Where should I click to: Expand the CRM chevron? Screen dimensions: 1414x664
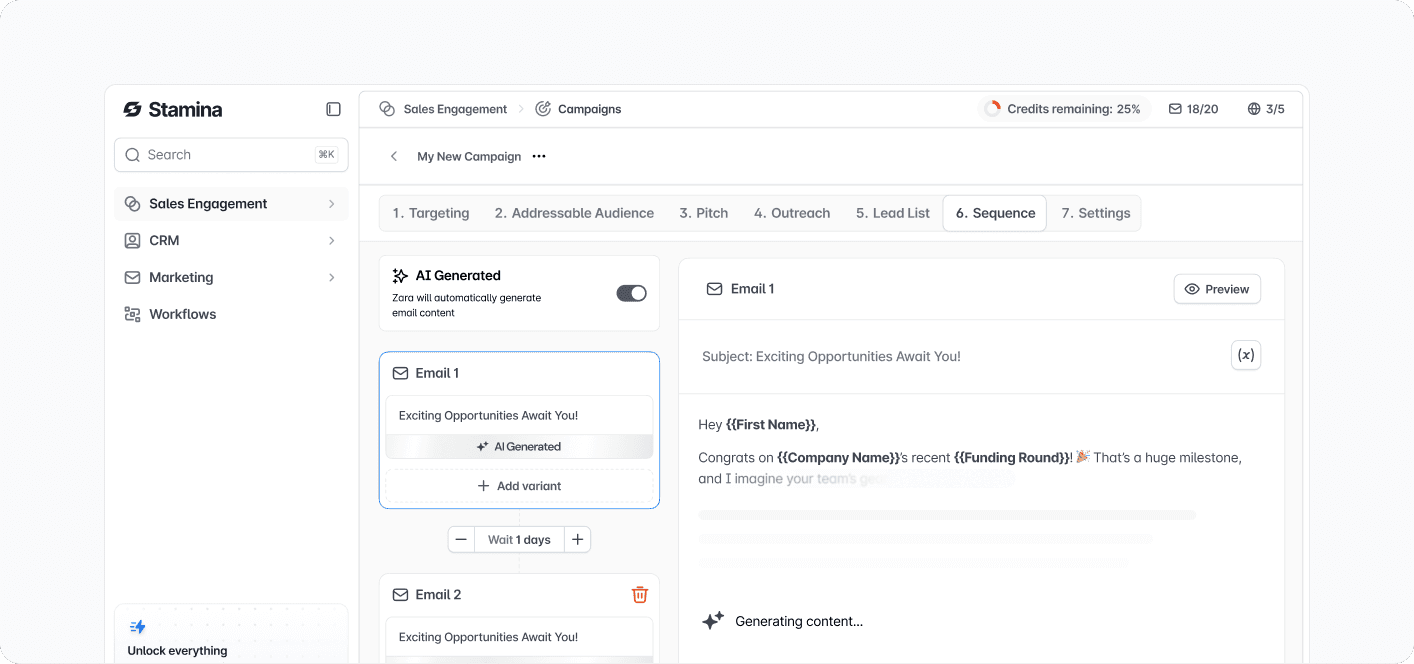coord(331,241)
